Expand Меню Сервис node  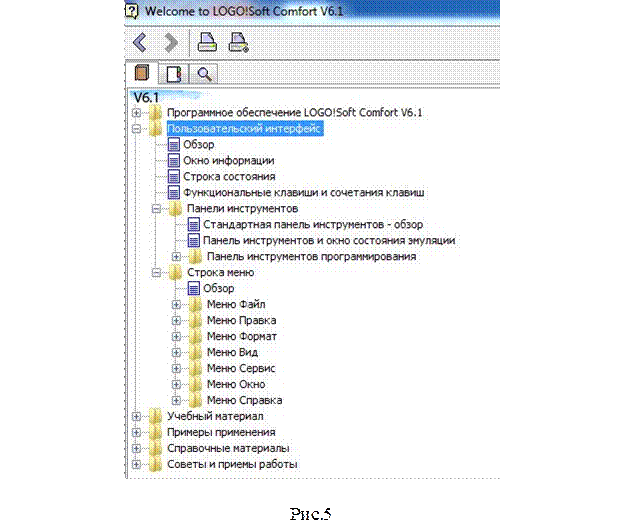coord(176,368)
